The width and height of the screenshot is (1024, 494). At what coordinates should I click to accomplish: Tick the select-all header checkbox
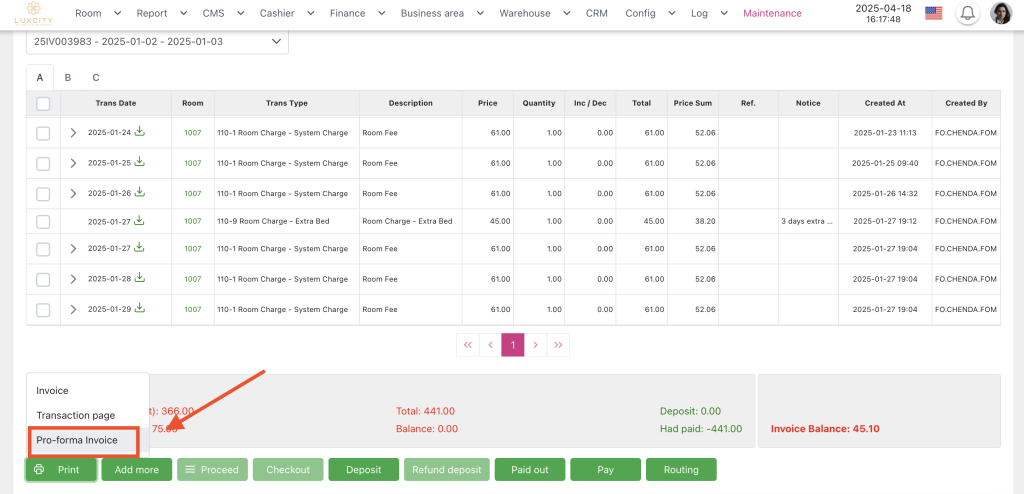tap(43, 103)
